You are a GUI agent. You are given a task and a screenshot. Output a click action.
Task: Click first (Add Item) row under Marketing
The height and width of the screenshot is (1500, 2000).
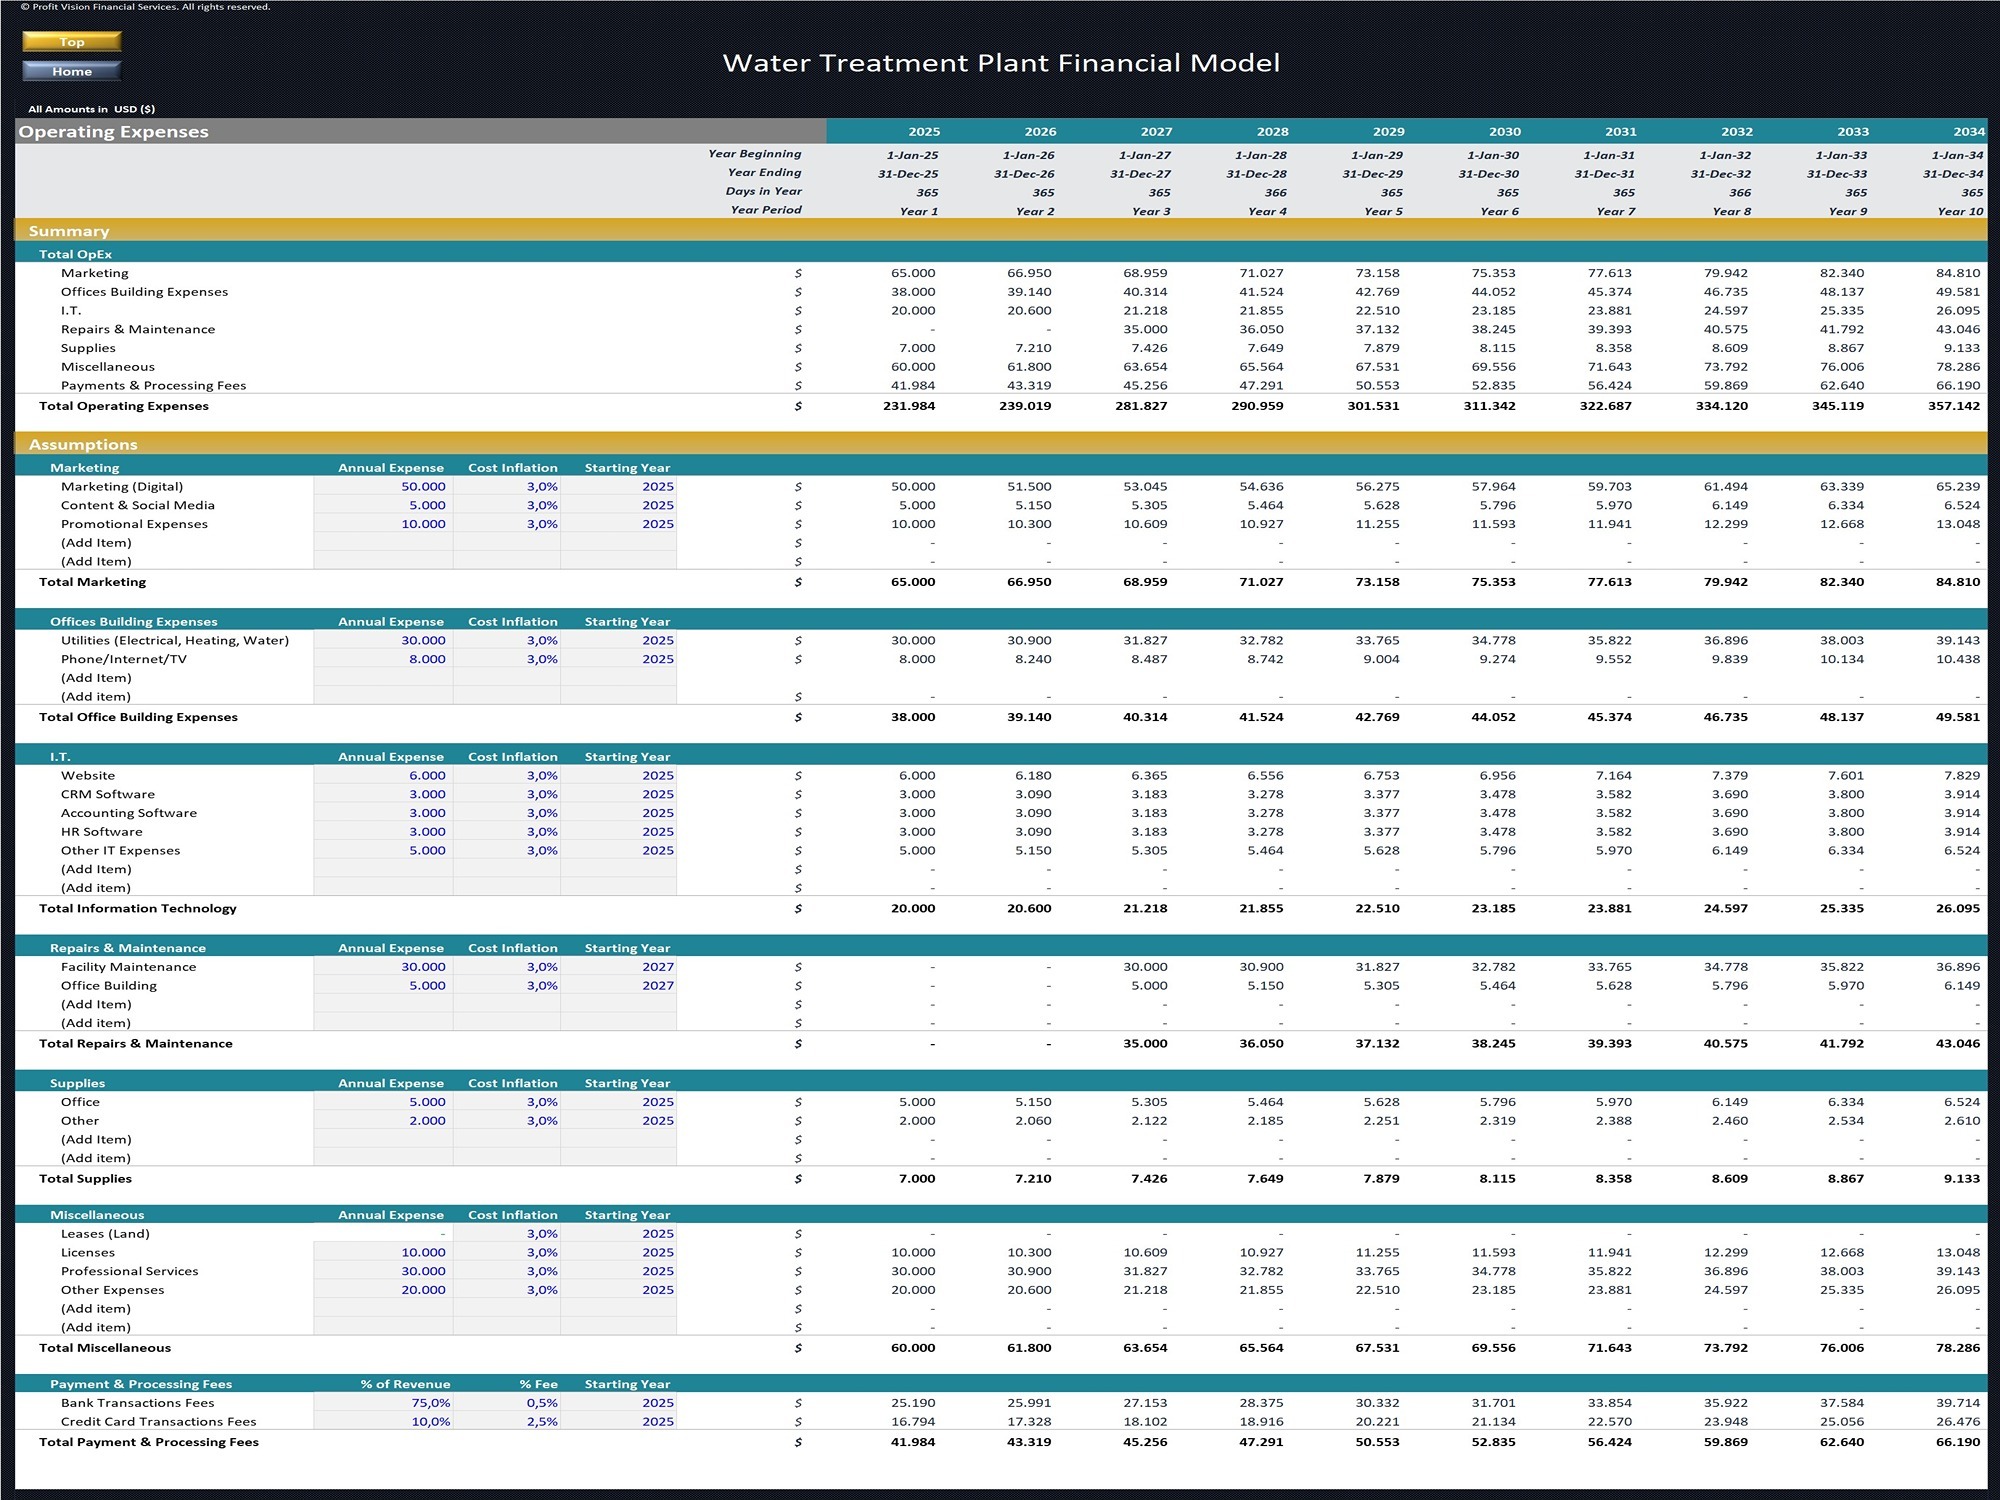tap(96, 543)
